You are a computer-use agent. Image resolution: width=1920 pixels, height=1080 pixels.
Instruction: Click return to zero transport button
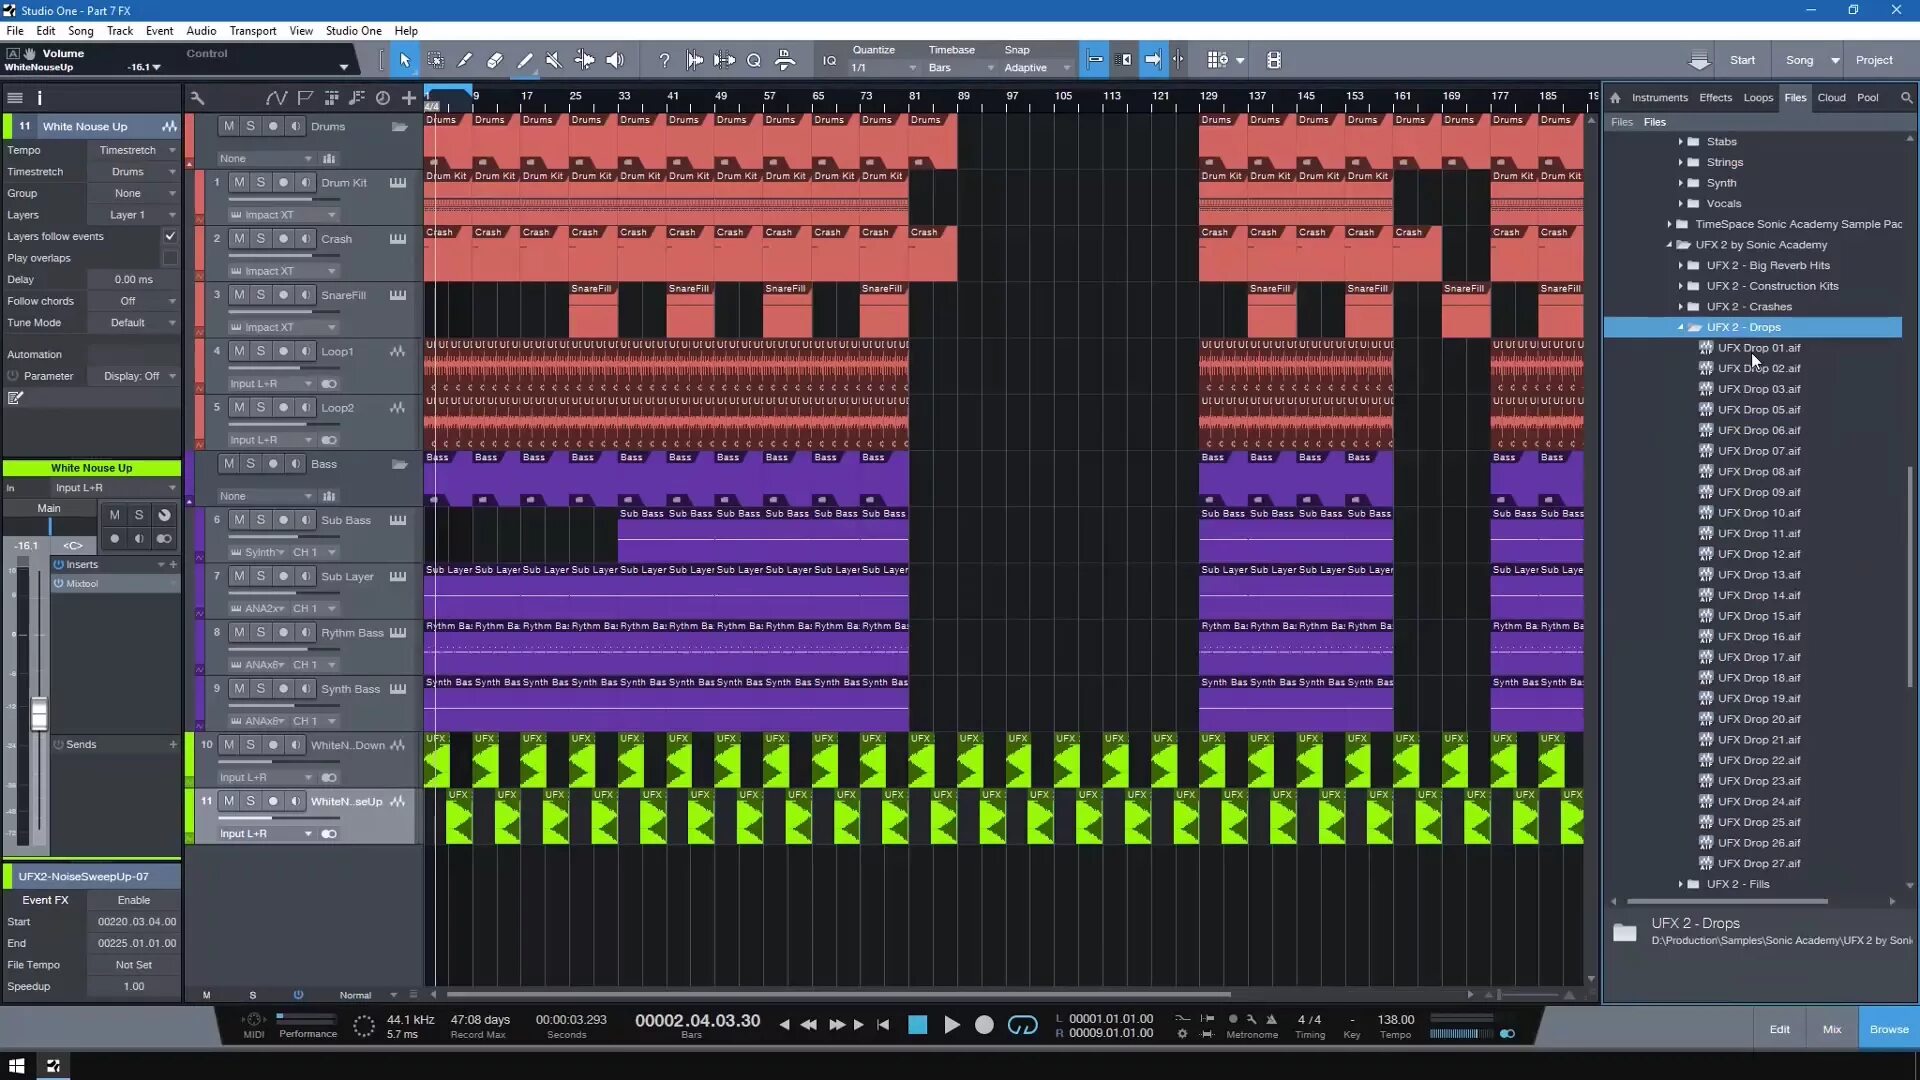(883, 1025)
